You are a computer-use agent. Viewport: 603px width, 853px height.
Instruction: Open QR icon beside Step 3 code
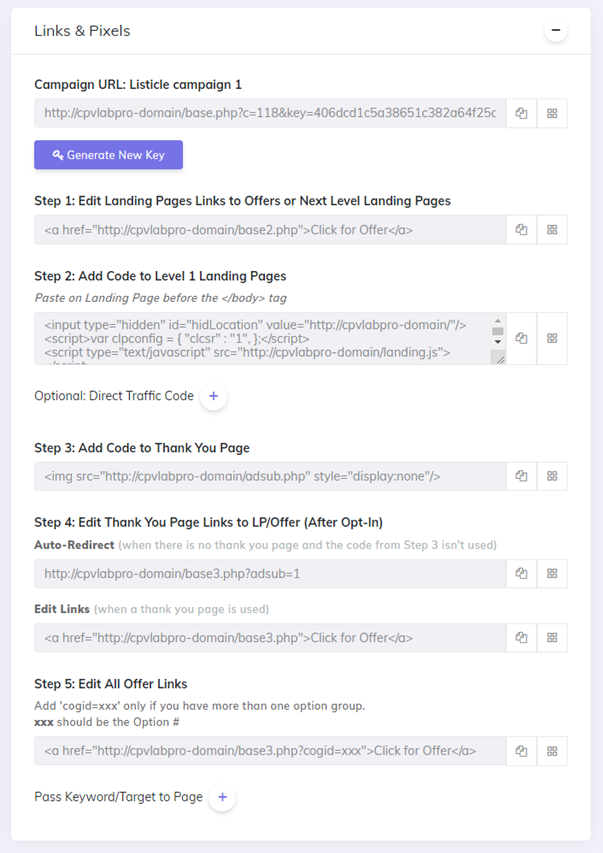click(x=552, y=476)
